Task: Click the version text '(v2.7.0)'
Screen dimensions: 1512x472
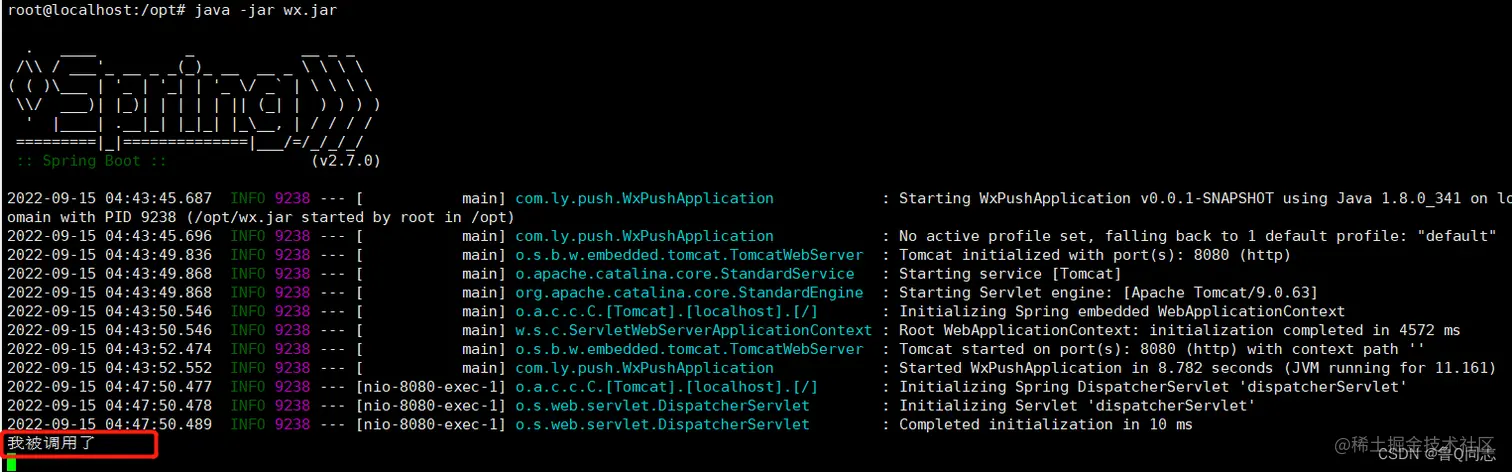Action: pos(345,160)
